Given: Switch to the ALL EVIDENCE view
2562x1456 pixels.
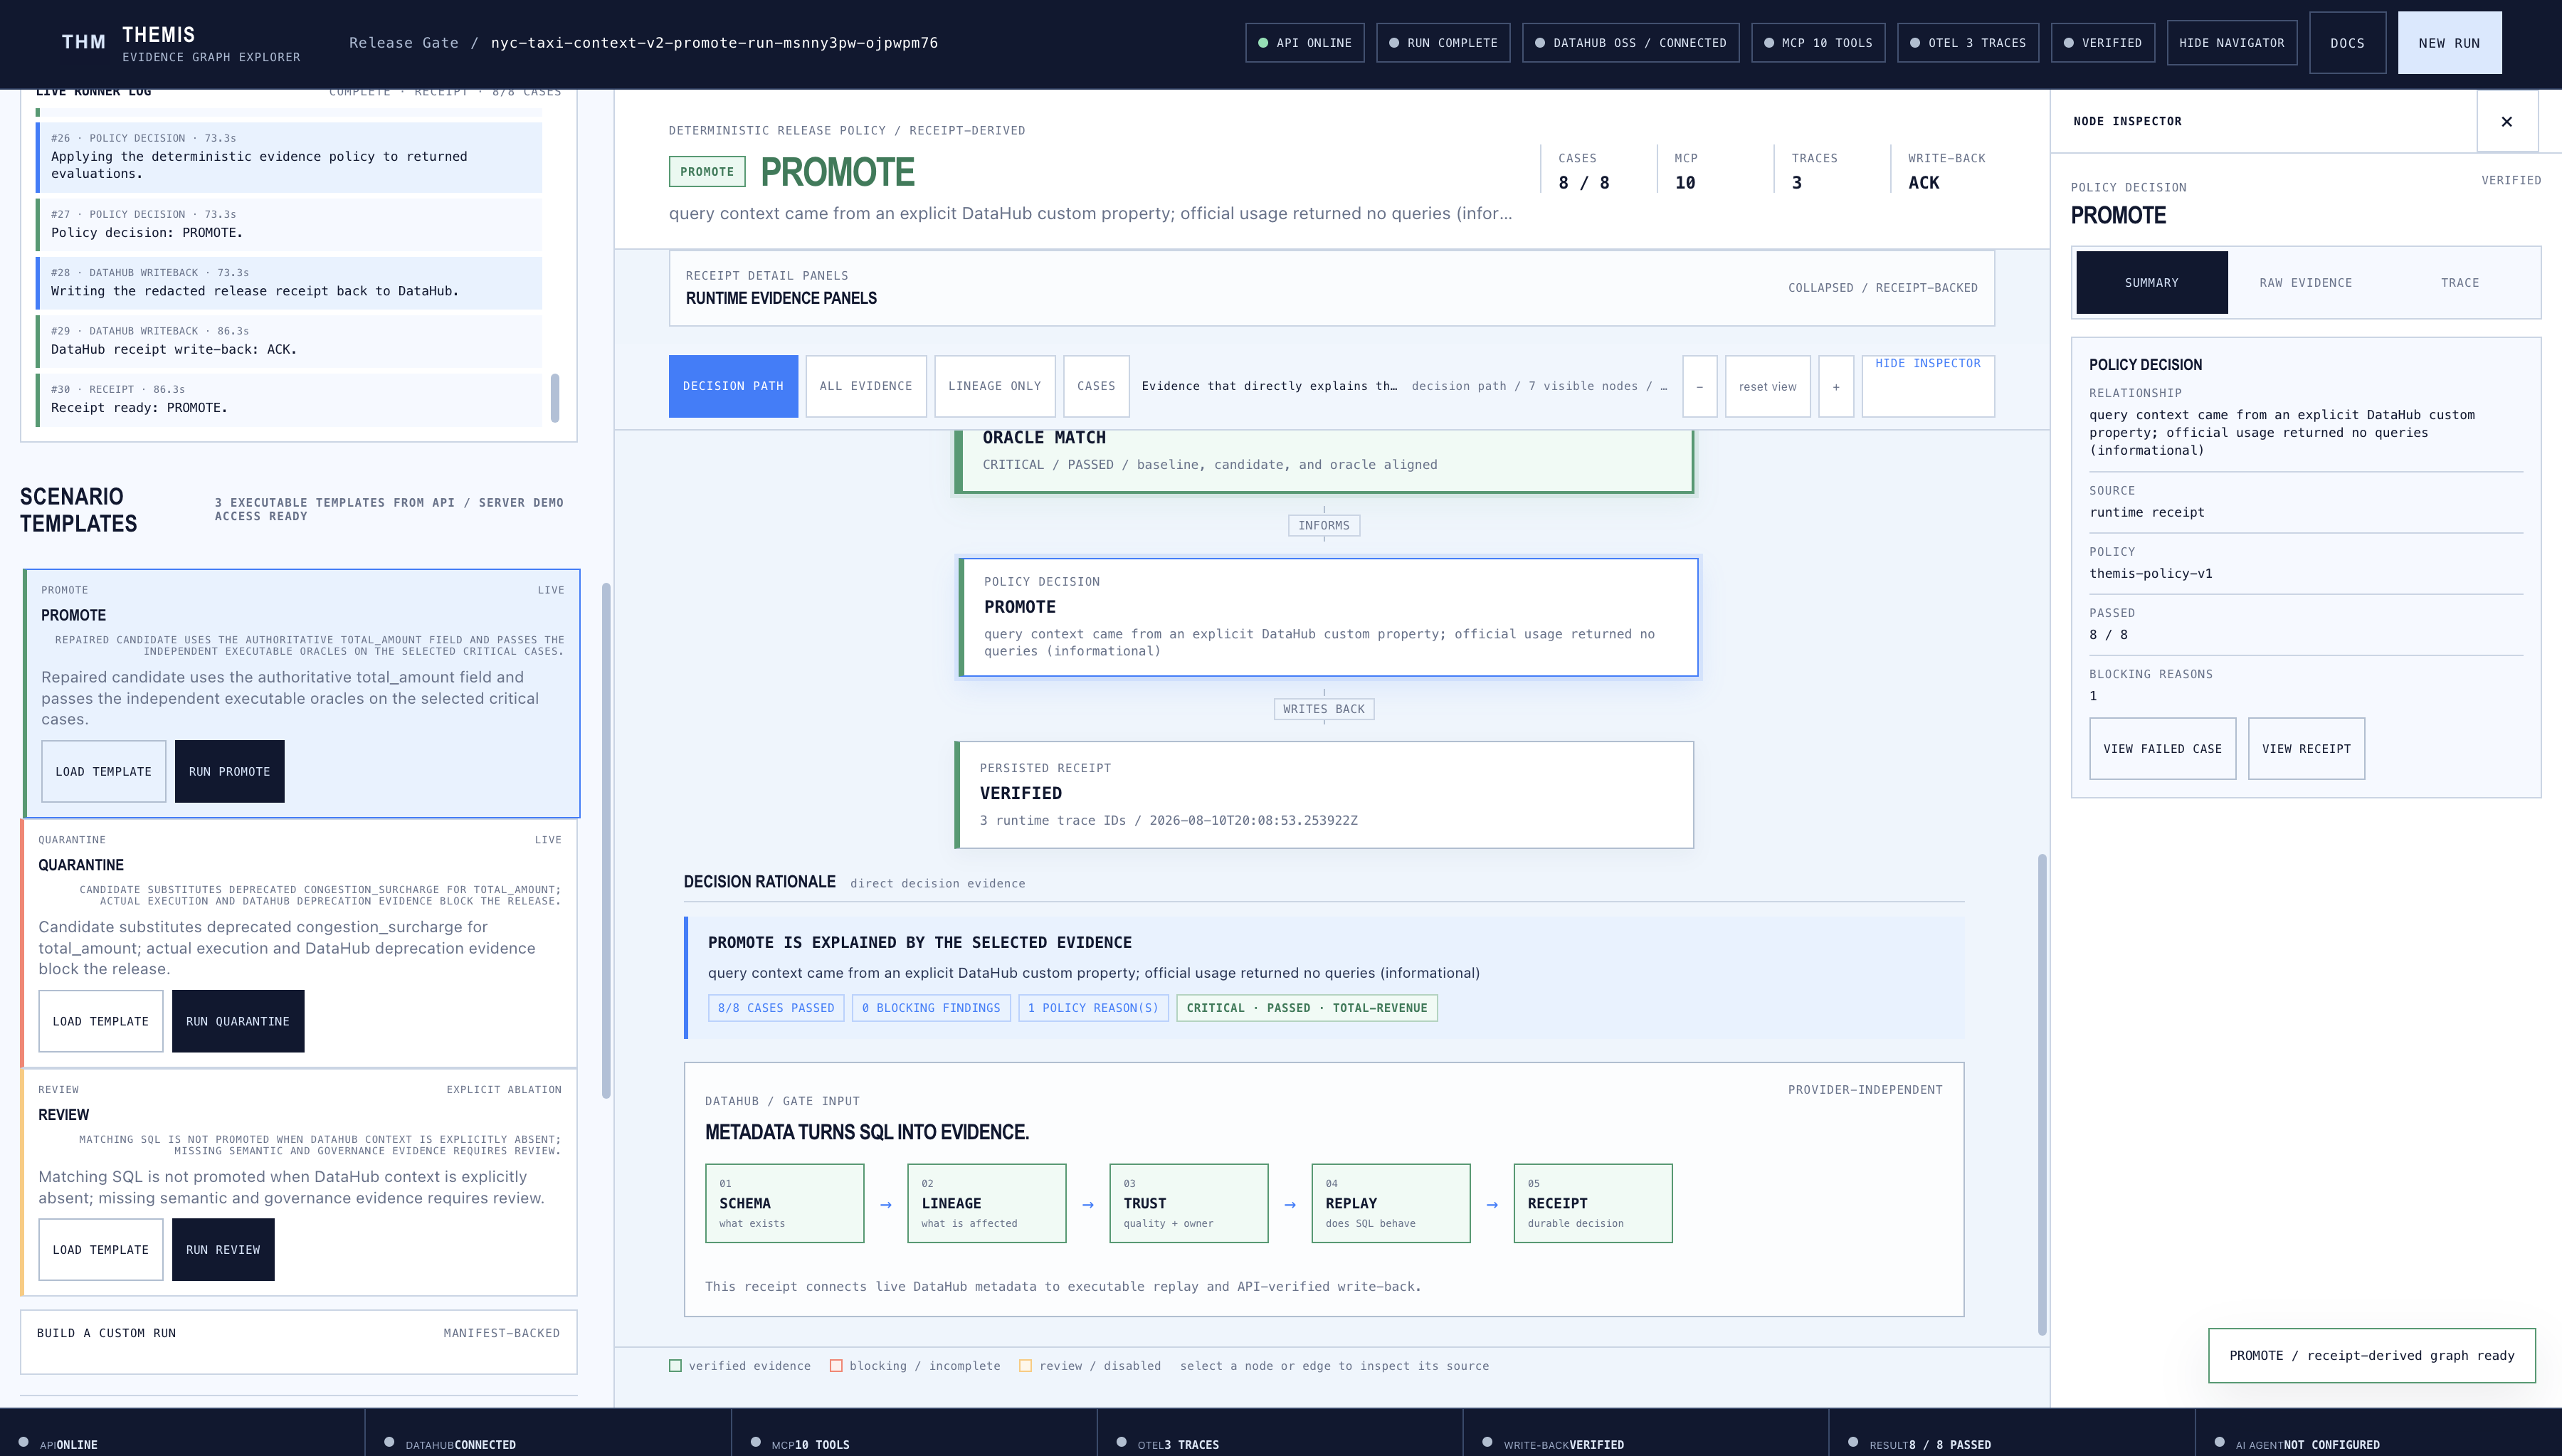Looking at the screenshot, I should 866,386.
